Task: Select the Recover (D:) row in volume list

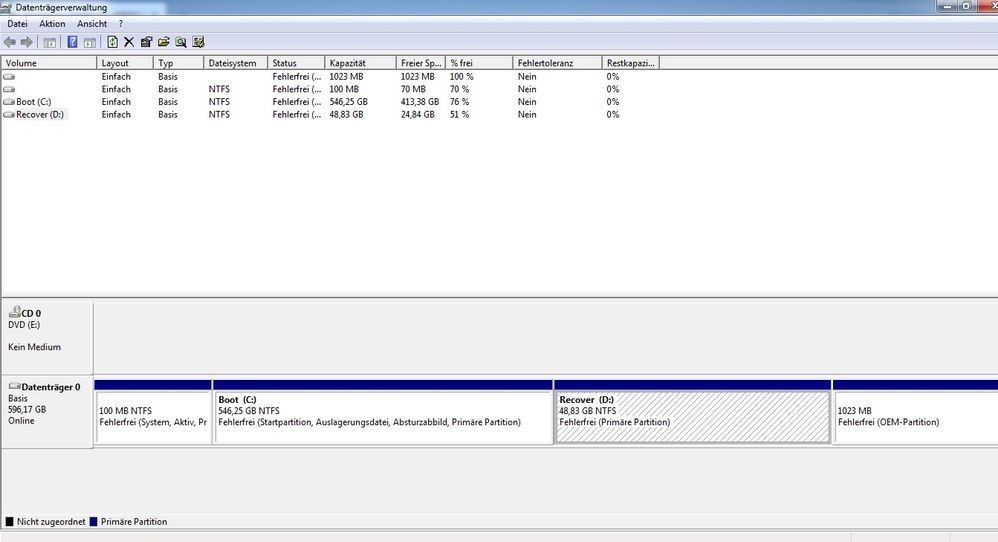Action: coord(40,115)
